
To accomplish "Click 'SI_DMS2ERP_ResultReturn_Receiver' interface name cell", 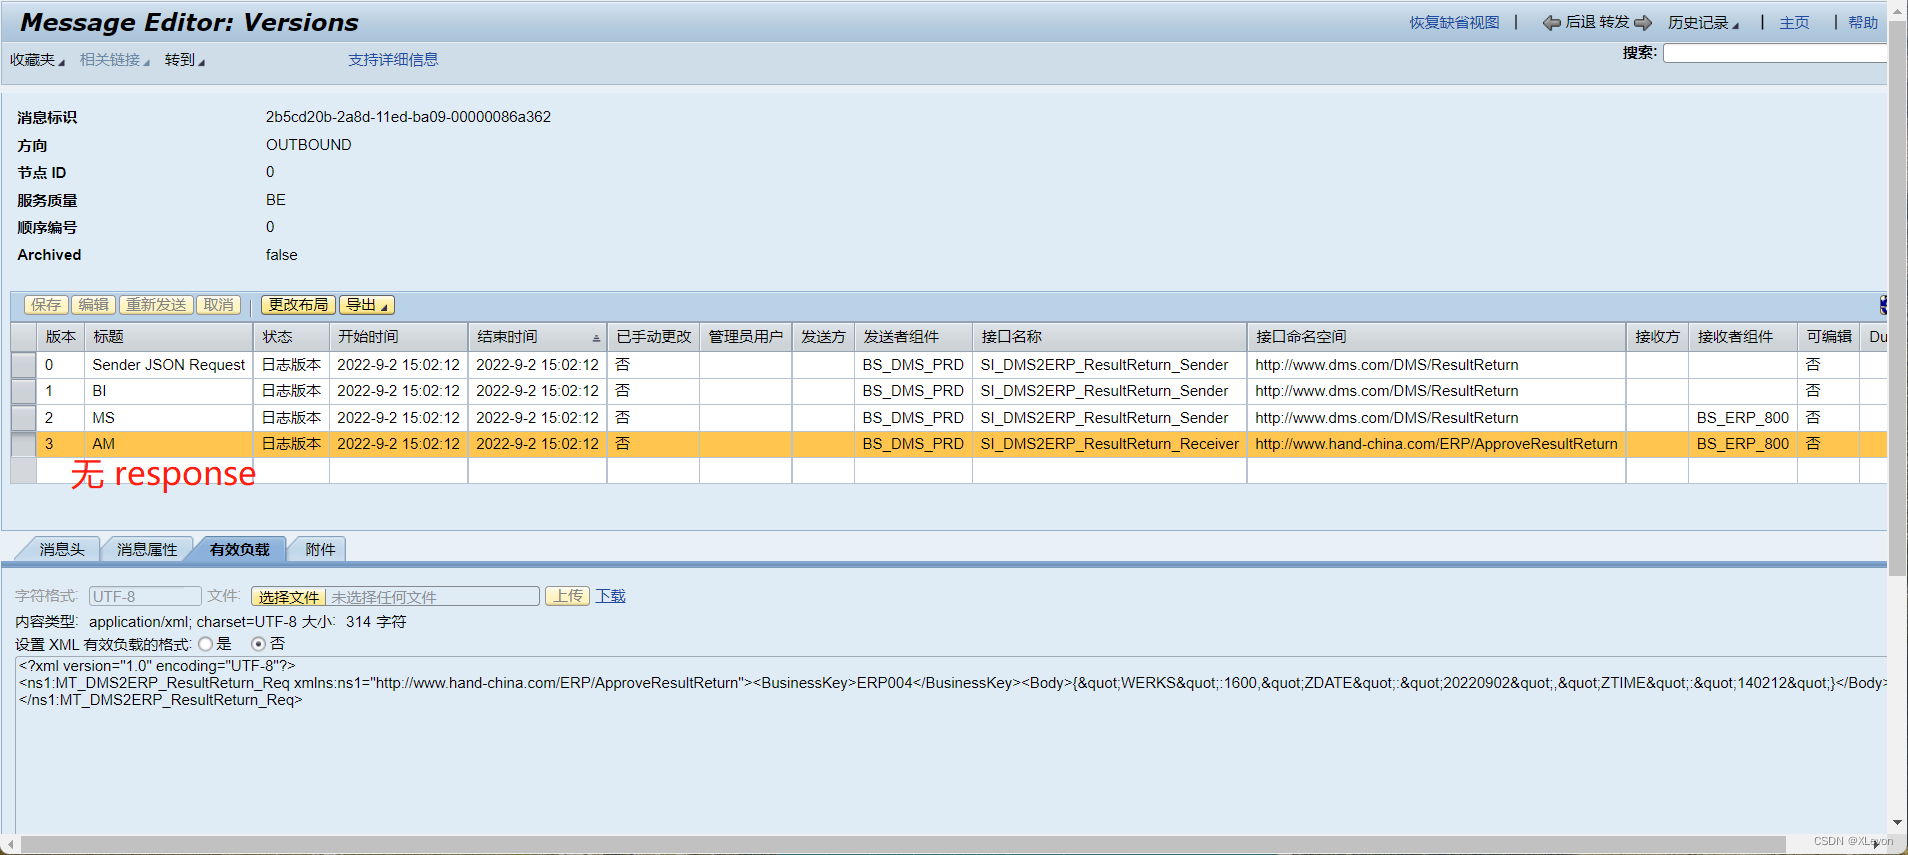I will (1109, 444).
